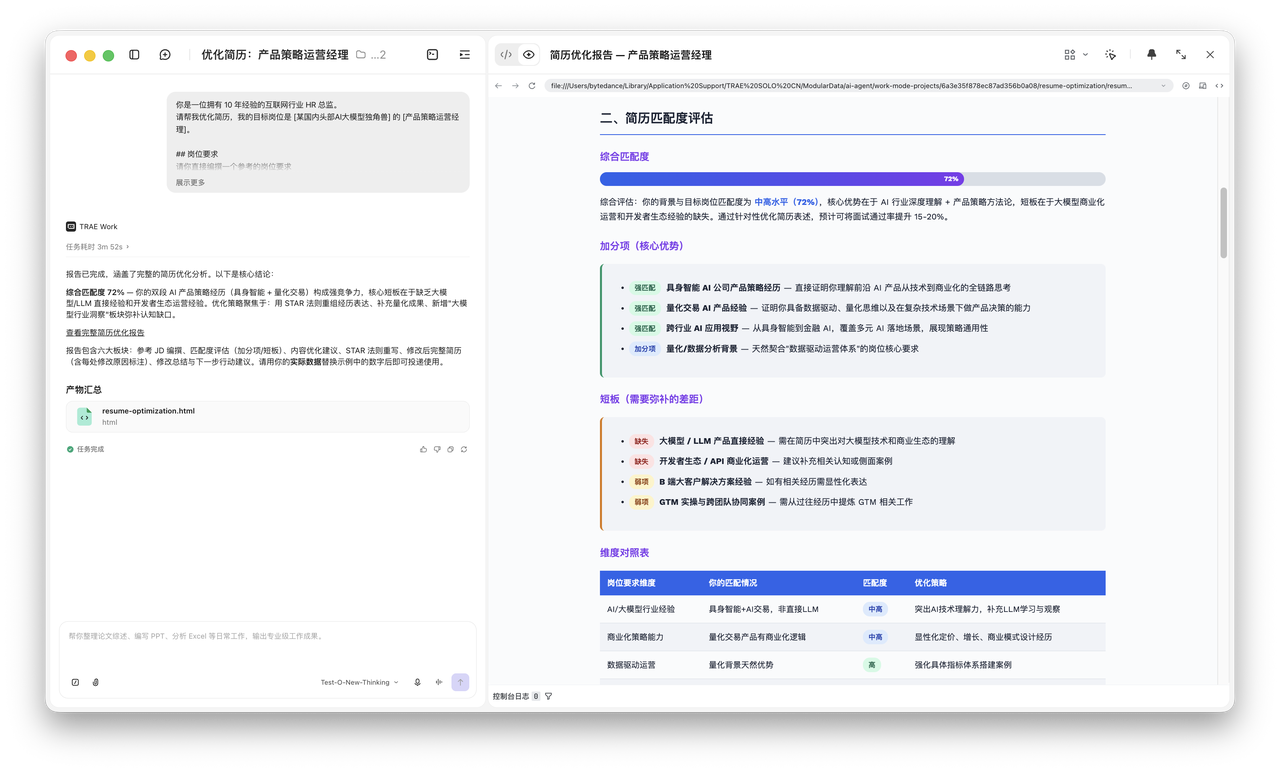Screen dimensions: 1280x772
Task: Click the 72% match progress bar
Action: [852, 179]
